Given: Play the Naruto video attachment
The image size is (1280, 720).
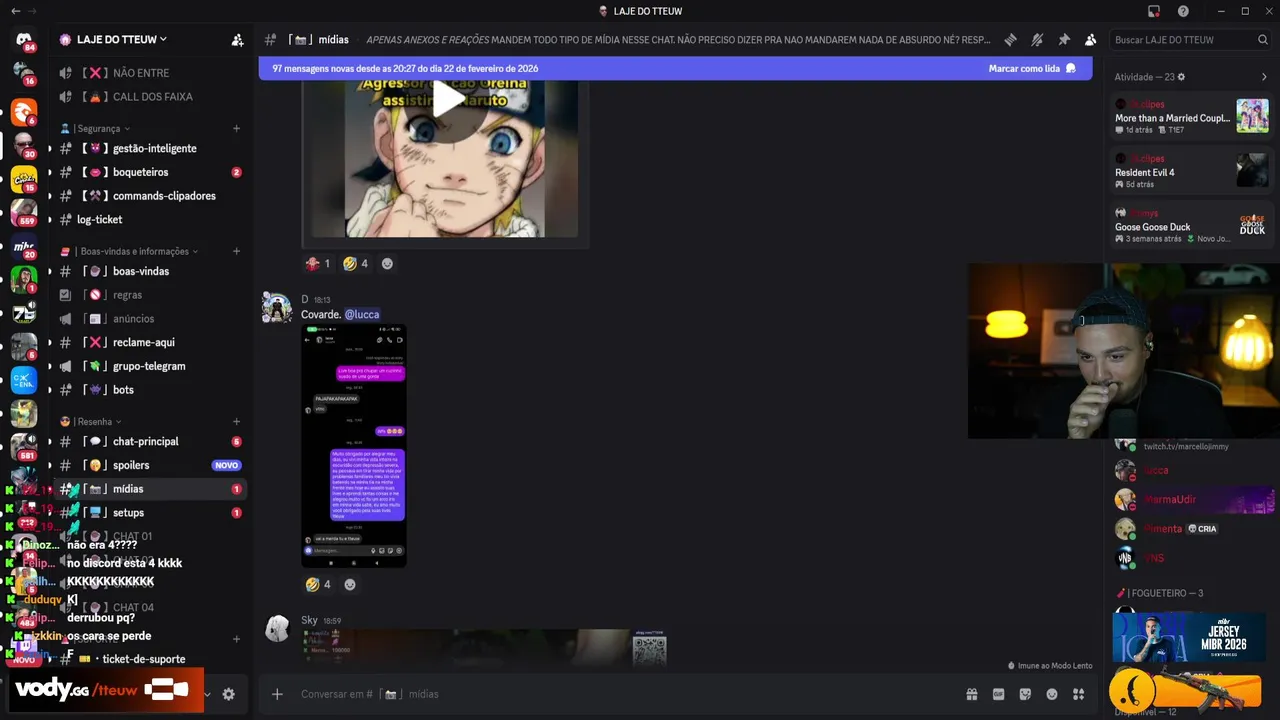Looking at the screenshot, I should [448, 98].
